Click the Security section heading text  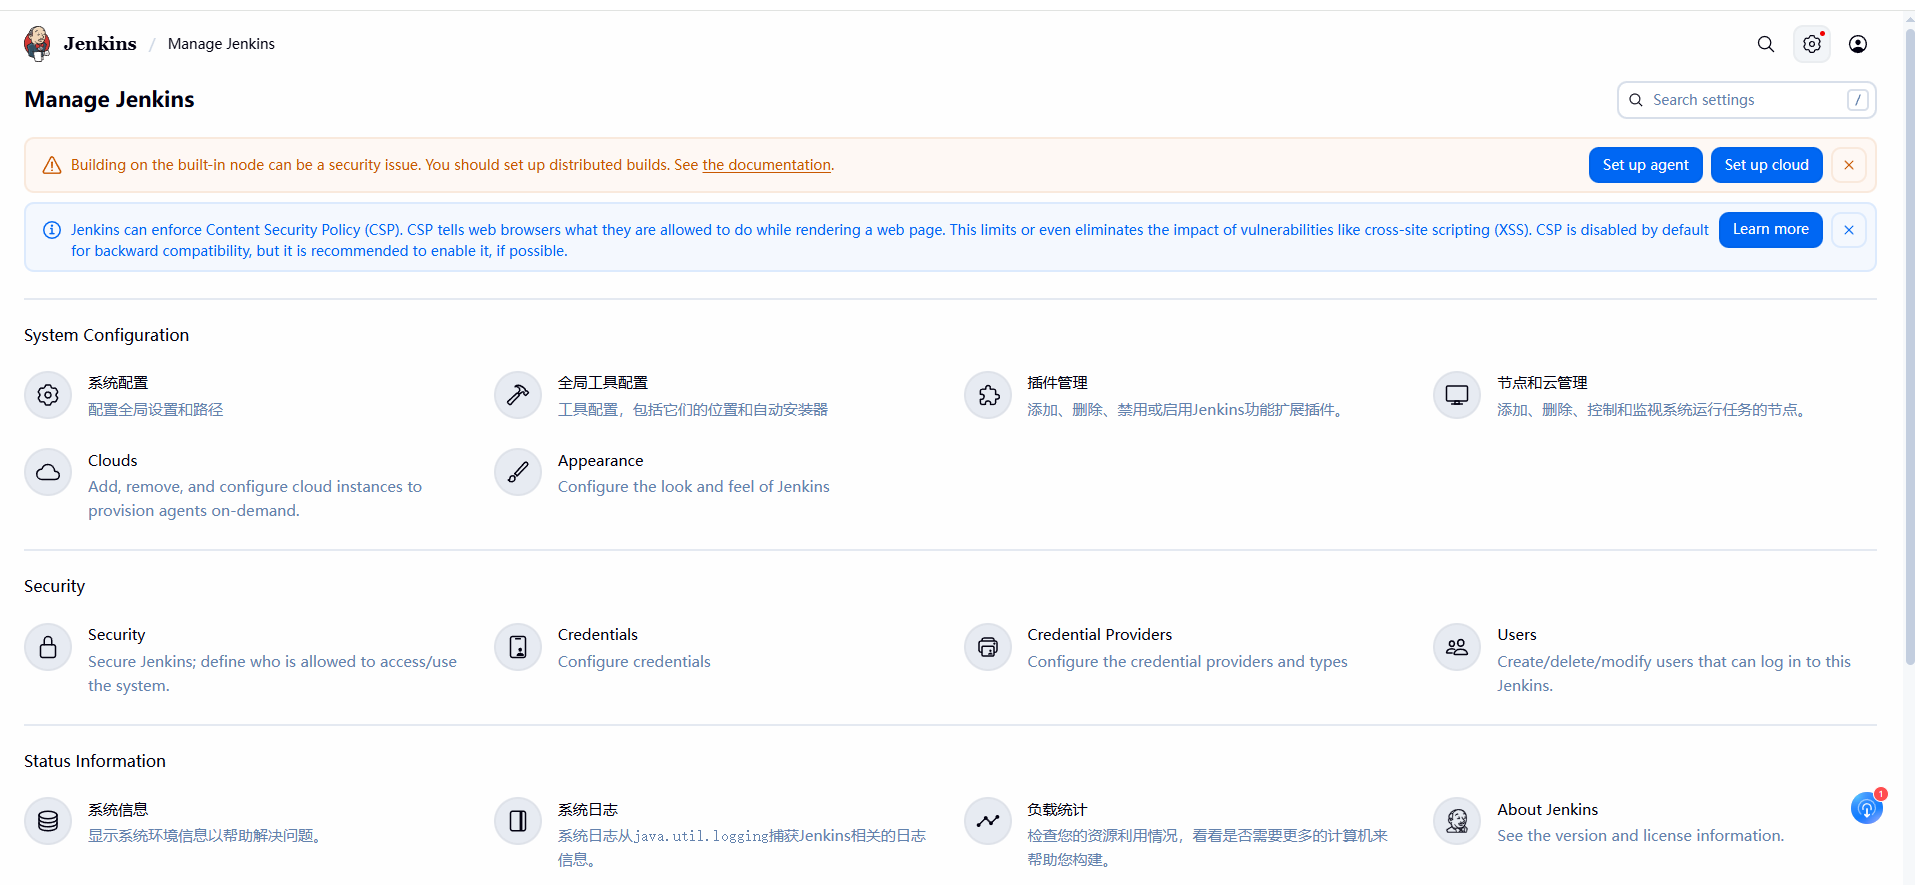54,587
